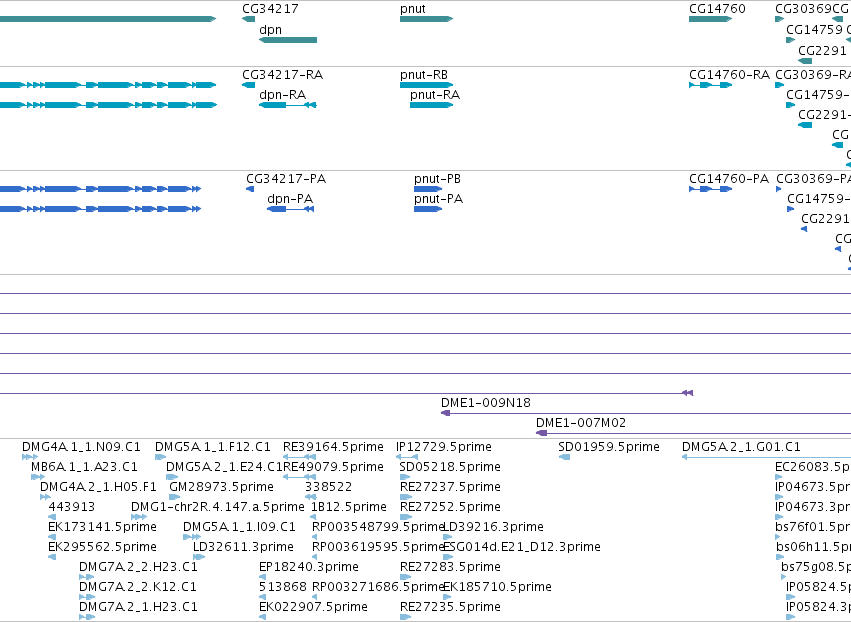851x622 pixels.
Task: Select the DMG5A.1_1.F12.C1 EST label
Action: tap(212, 447)
